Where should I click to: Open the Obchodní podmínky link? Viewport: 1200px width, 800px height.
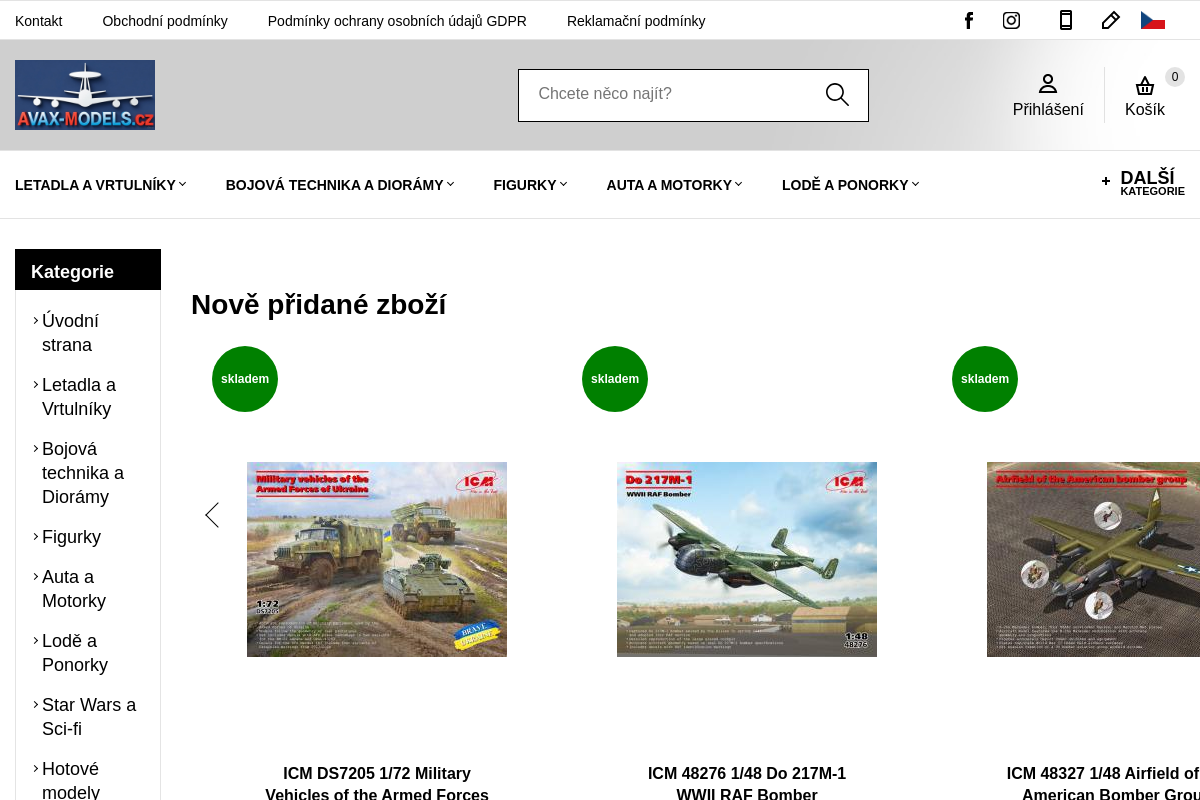coord(165,21)
